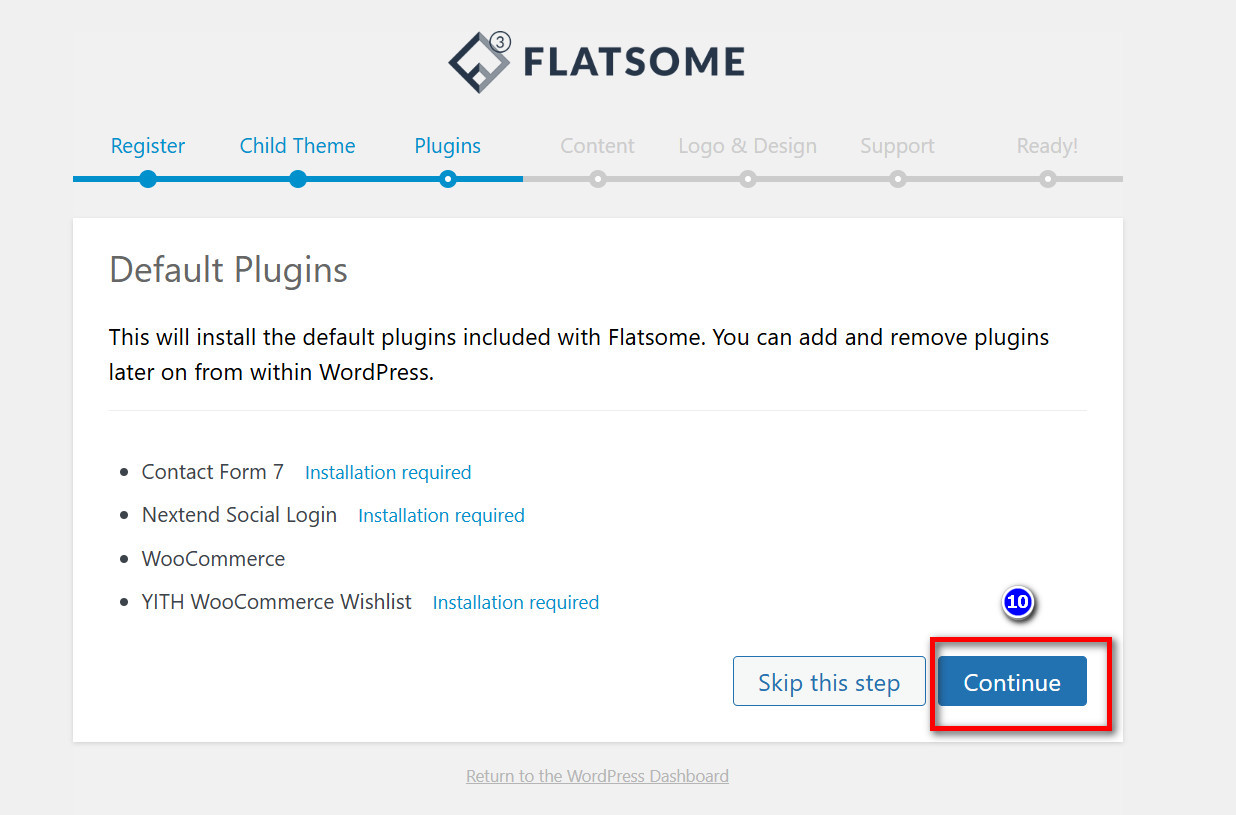
Task: Open the Register wizard step
Action: click(148, 146)
